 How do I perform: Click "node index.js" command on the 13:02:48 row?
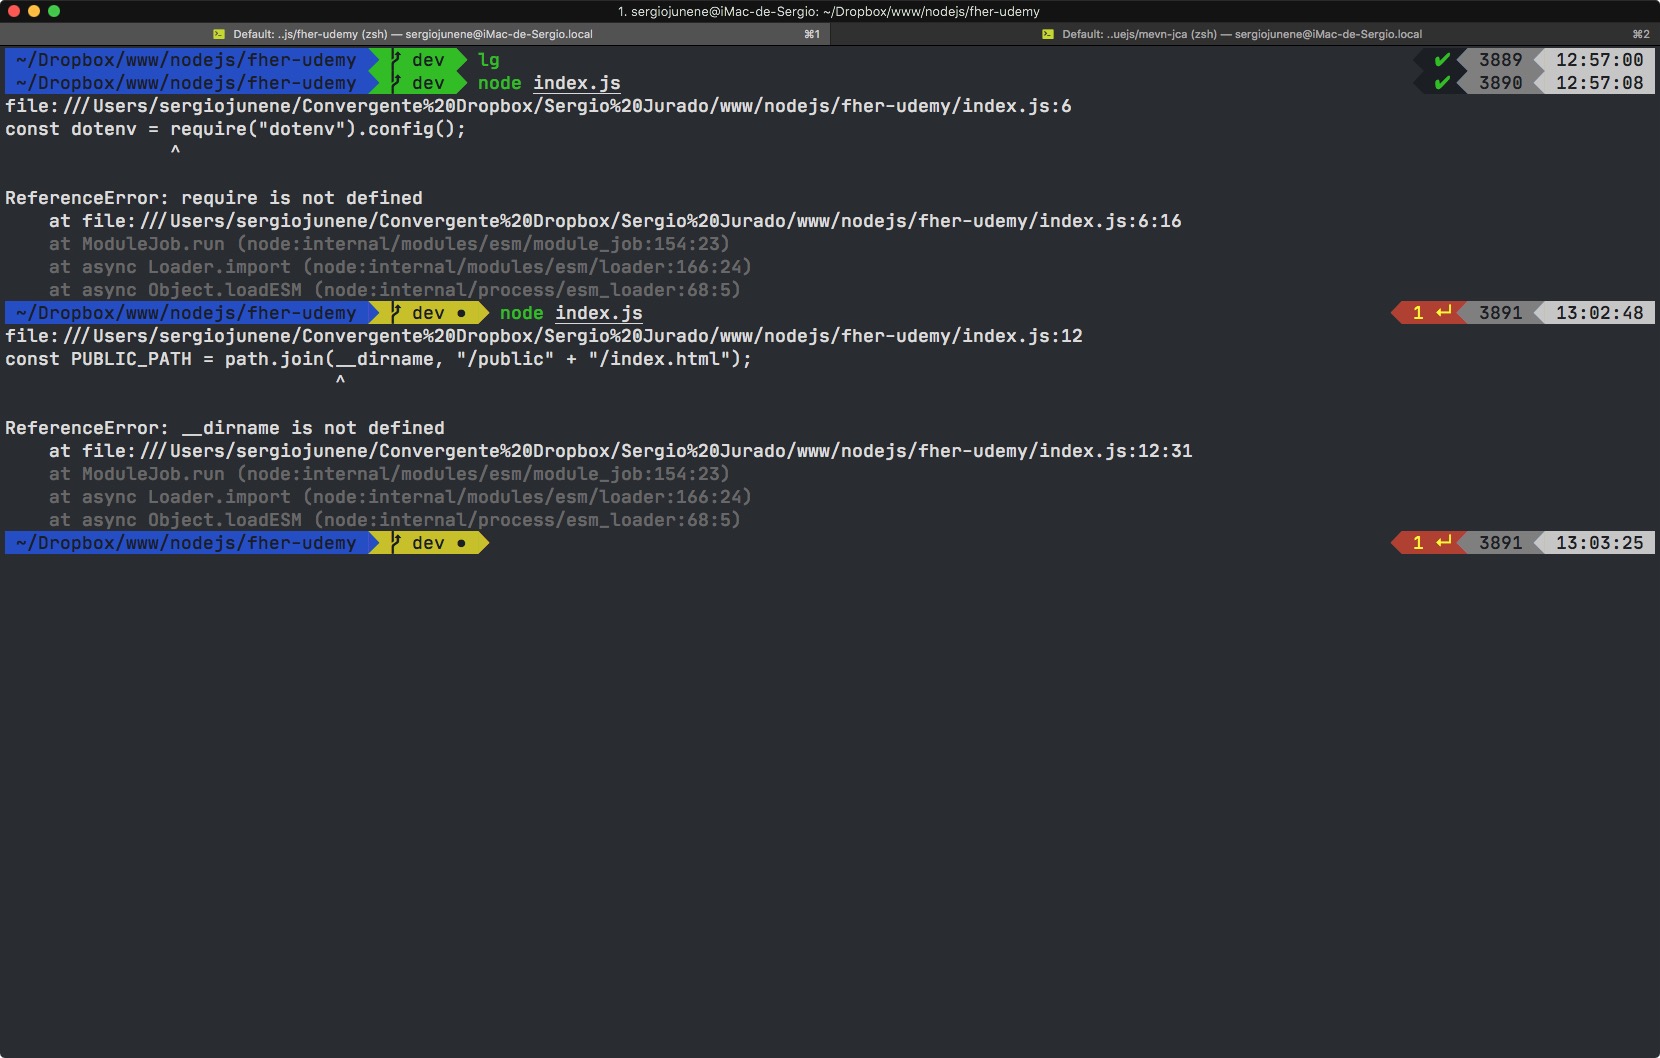(571, 313)
